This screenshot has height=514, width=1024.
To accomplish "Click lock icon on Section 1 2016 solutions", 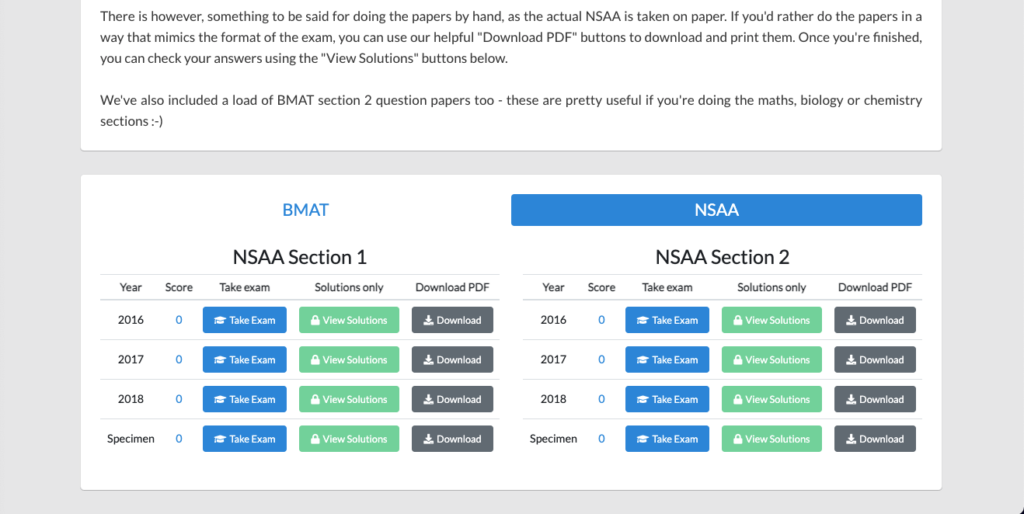I will pyautogui.click(x=315, y=320).
